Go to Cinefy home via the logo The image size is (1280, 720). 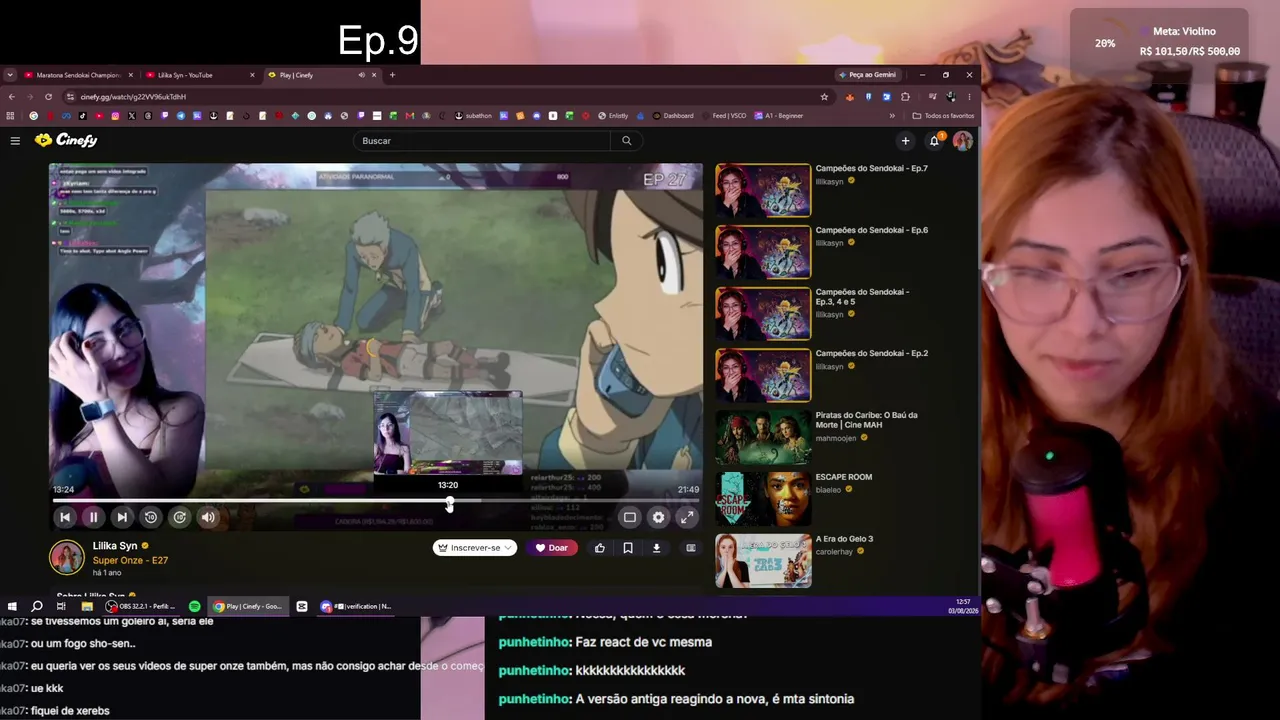click(x=66, y=141)
